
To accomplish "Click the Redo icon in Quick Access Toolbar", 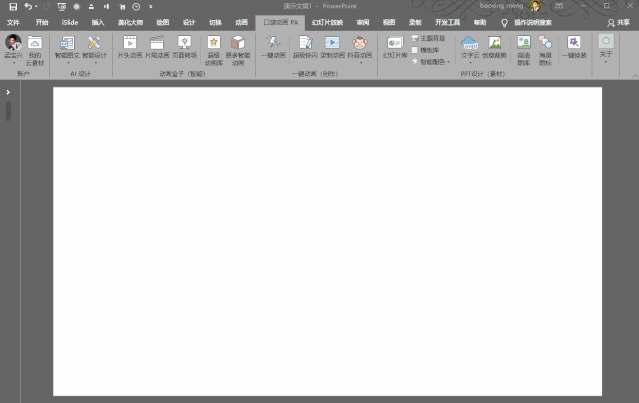I will click(x=47, y=7).
